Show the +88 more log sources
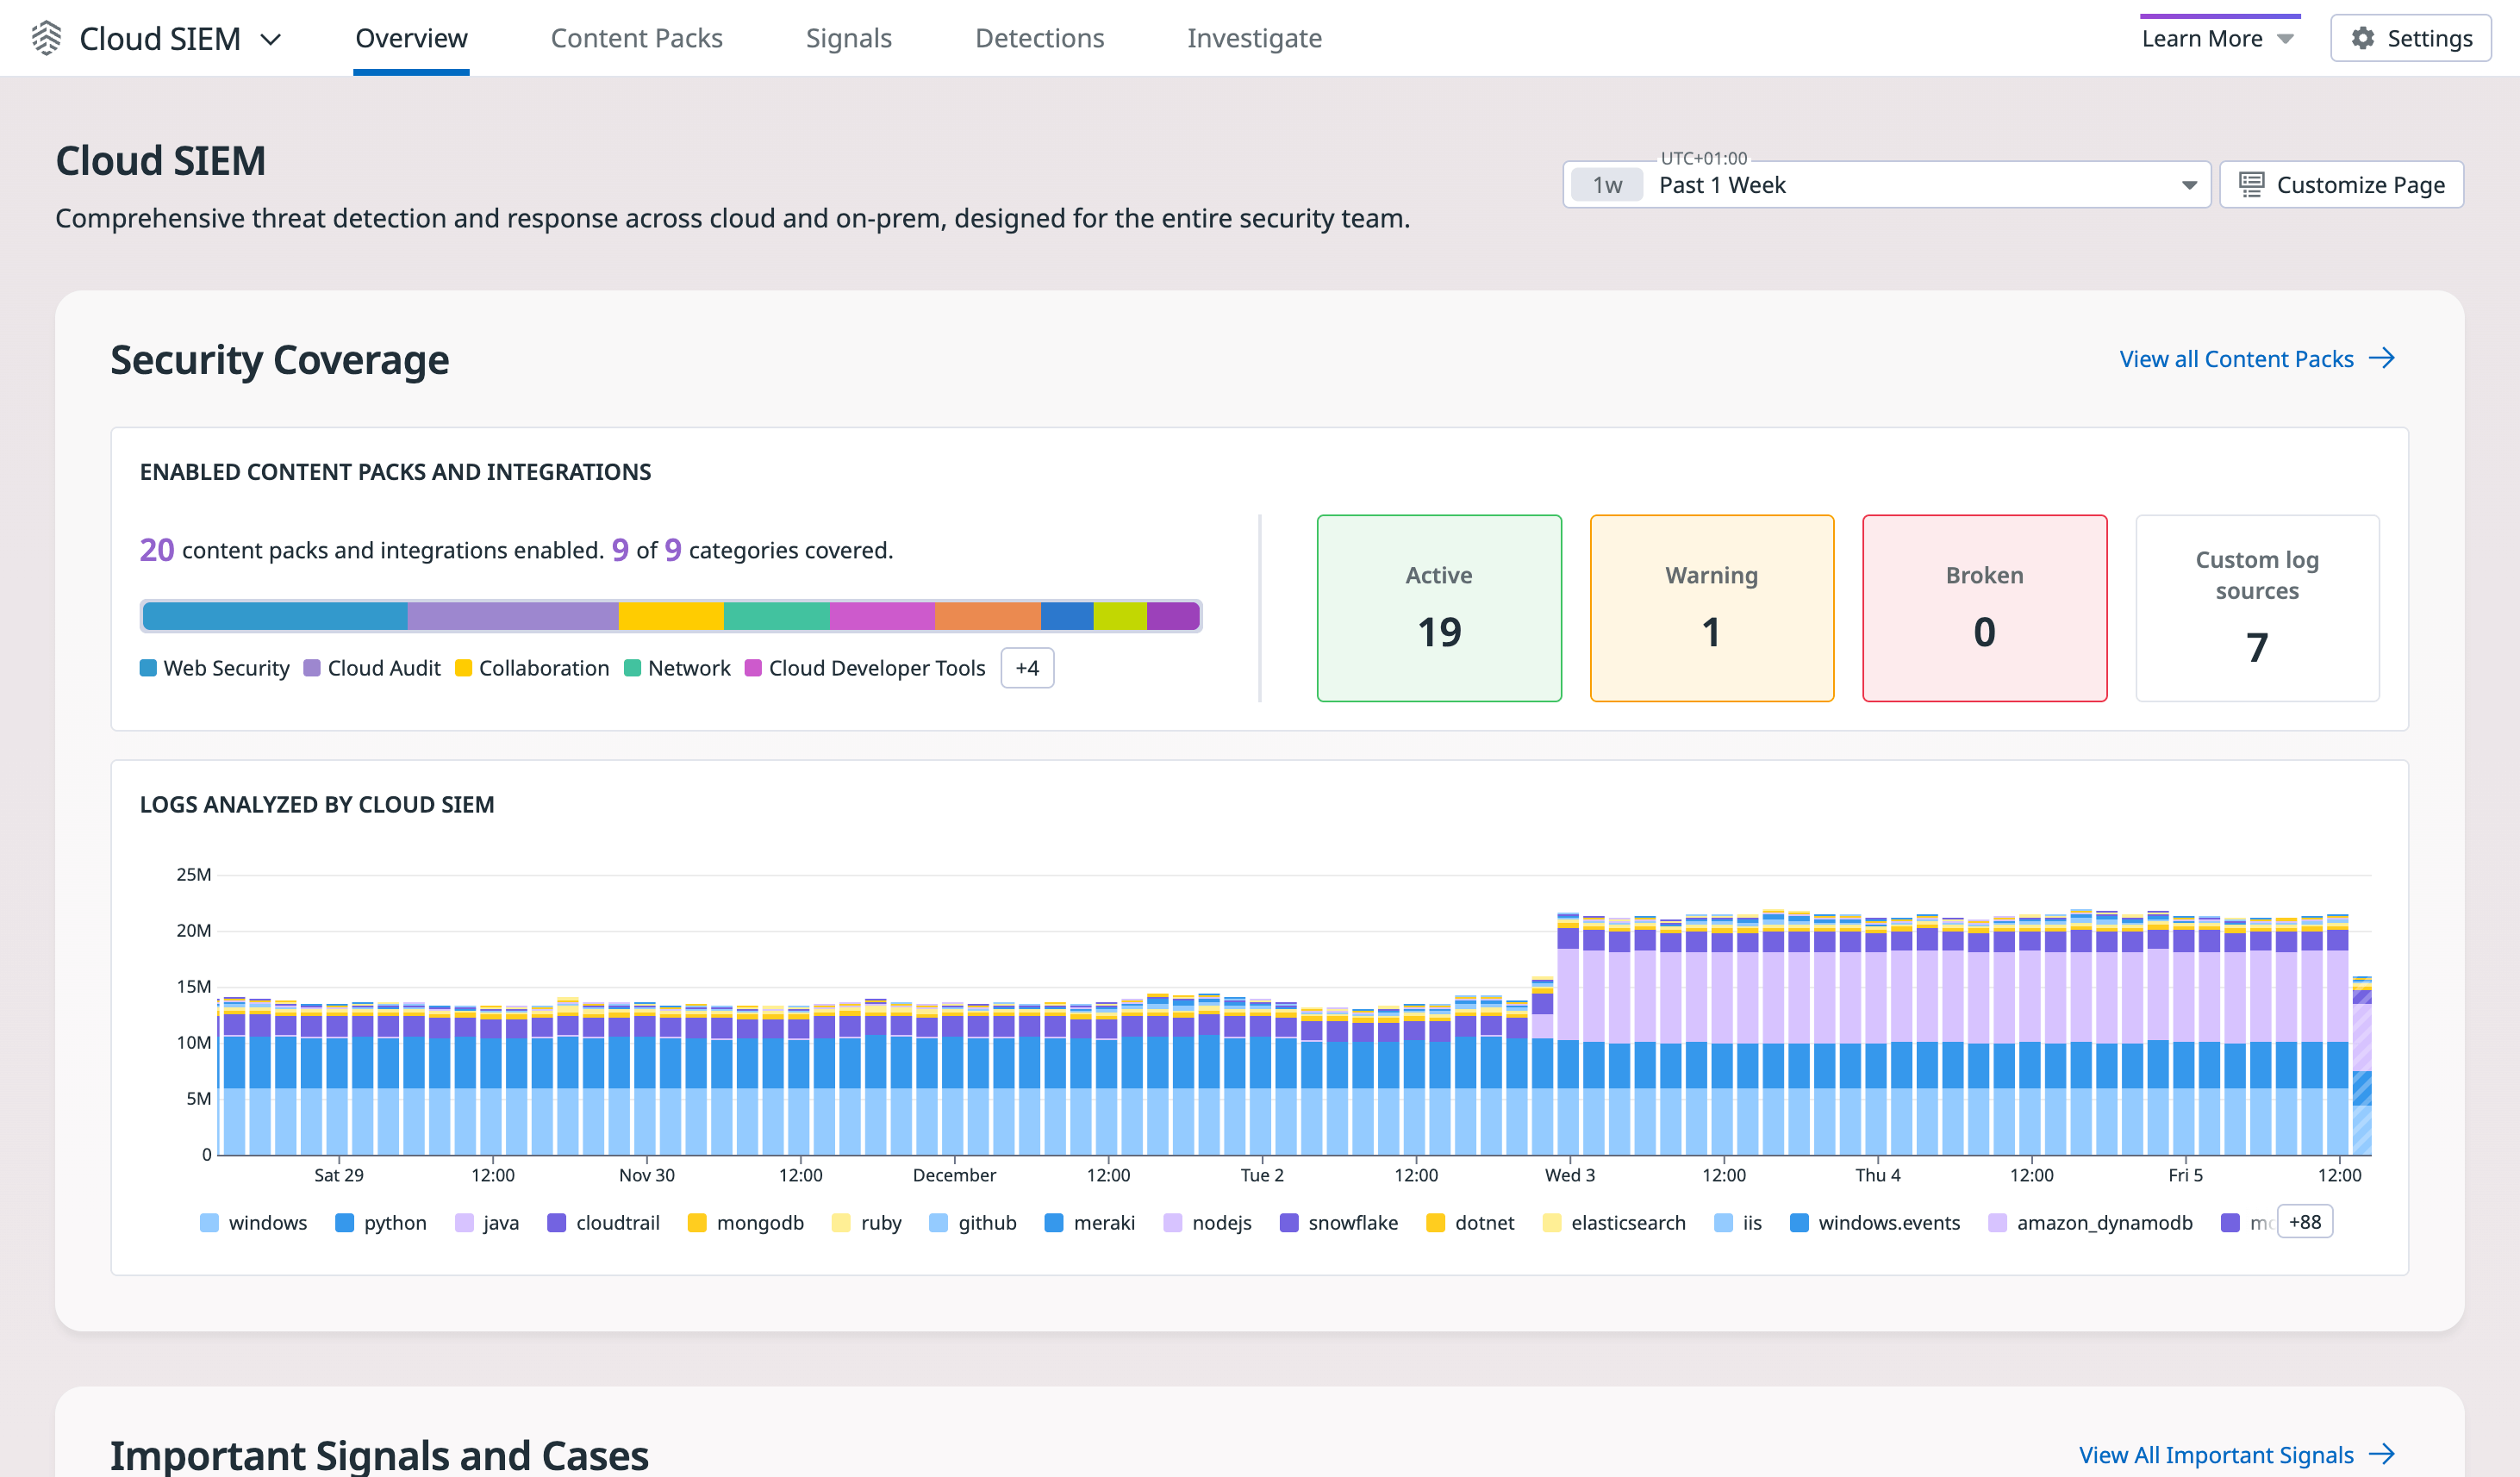 tap(2304, 1222)
